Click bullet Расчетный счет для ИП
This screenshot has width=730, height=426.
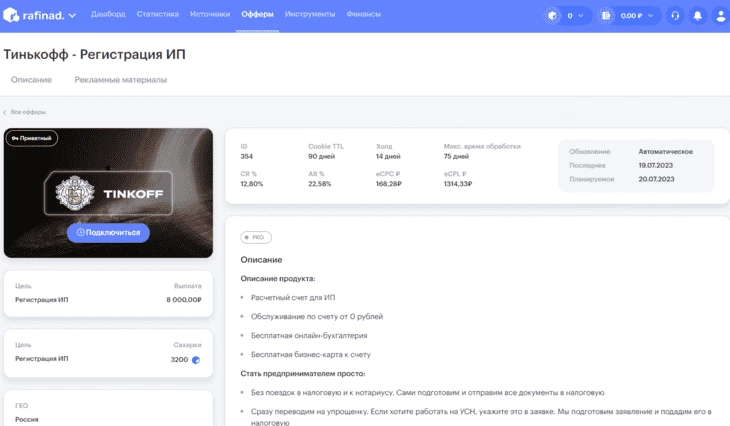pyautogui.click(x=293, y=298)
